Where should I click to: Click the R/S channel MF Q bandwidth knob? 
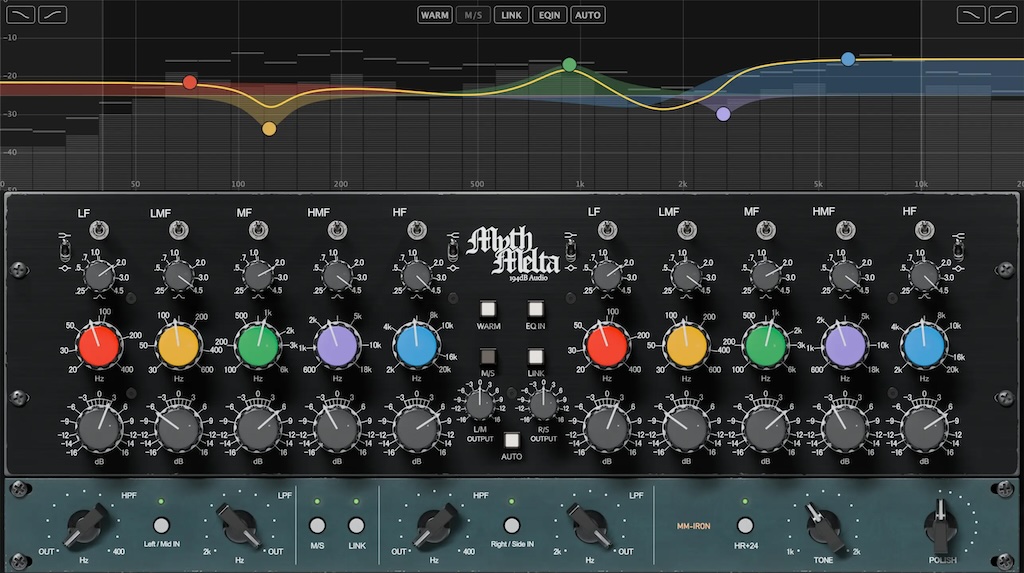(766, 276)
